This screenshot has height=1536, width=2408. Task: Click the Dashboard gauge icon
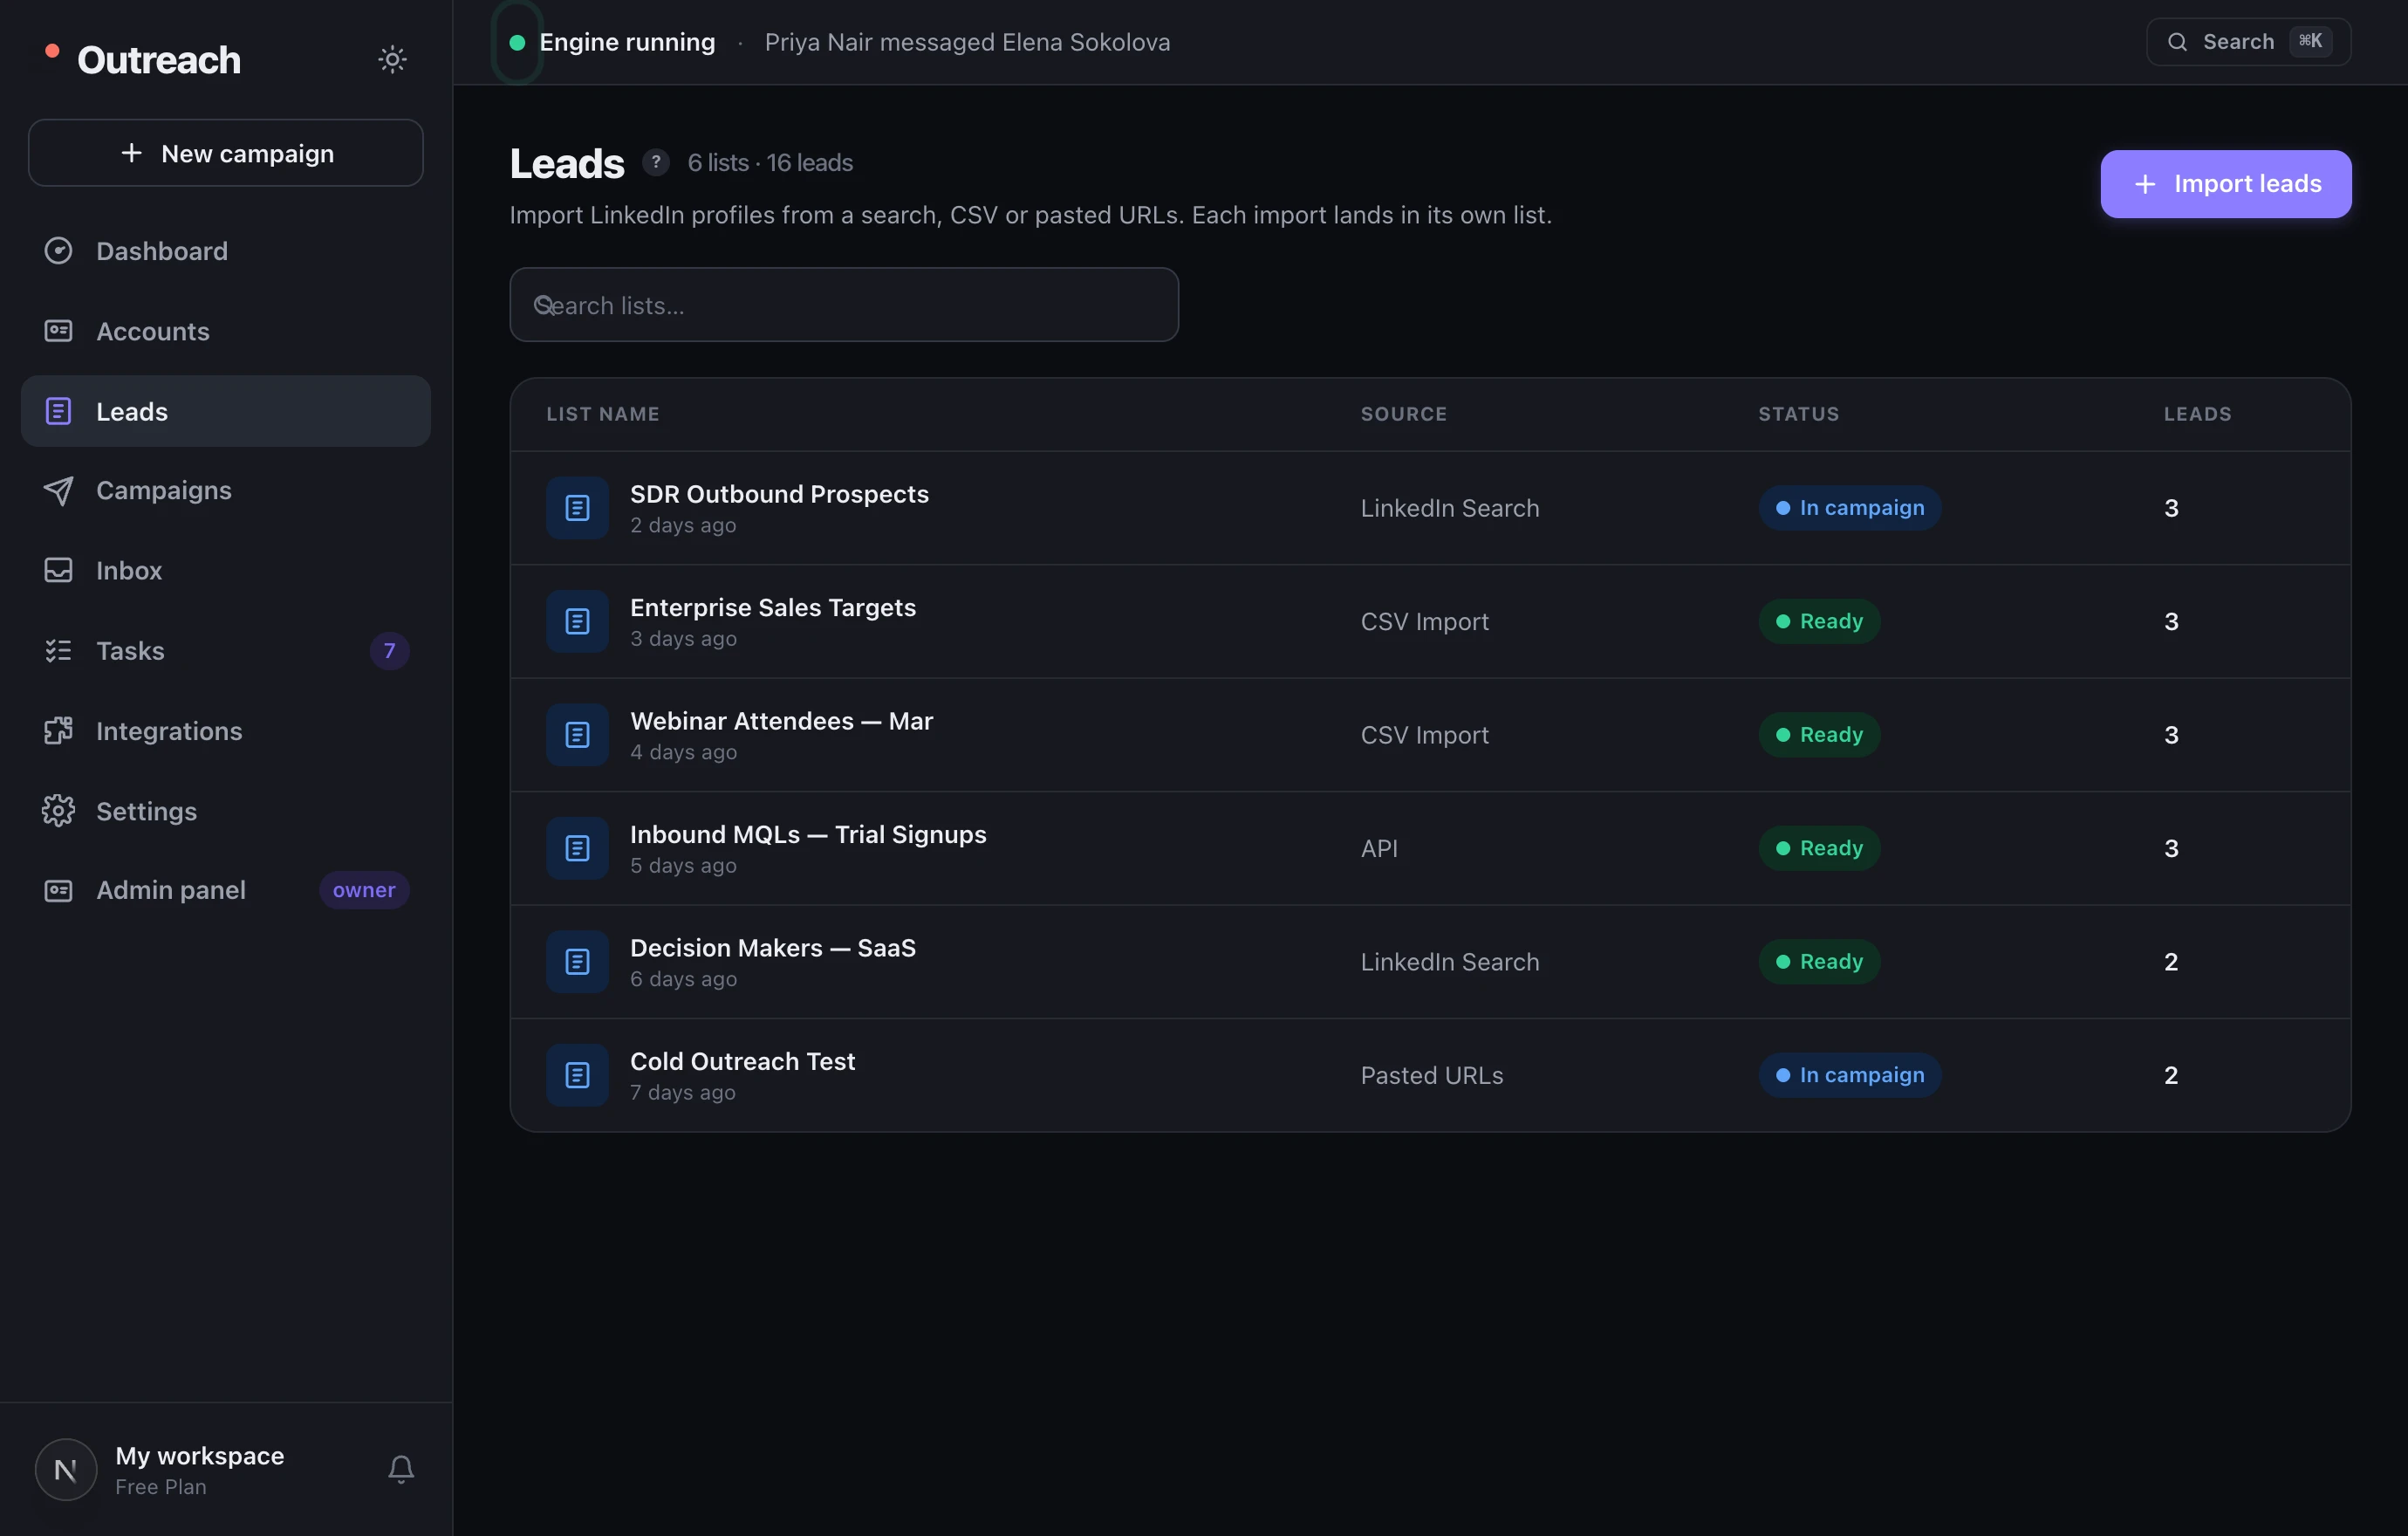pos(58,251)
